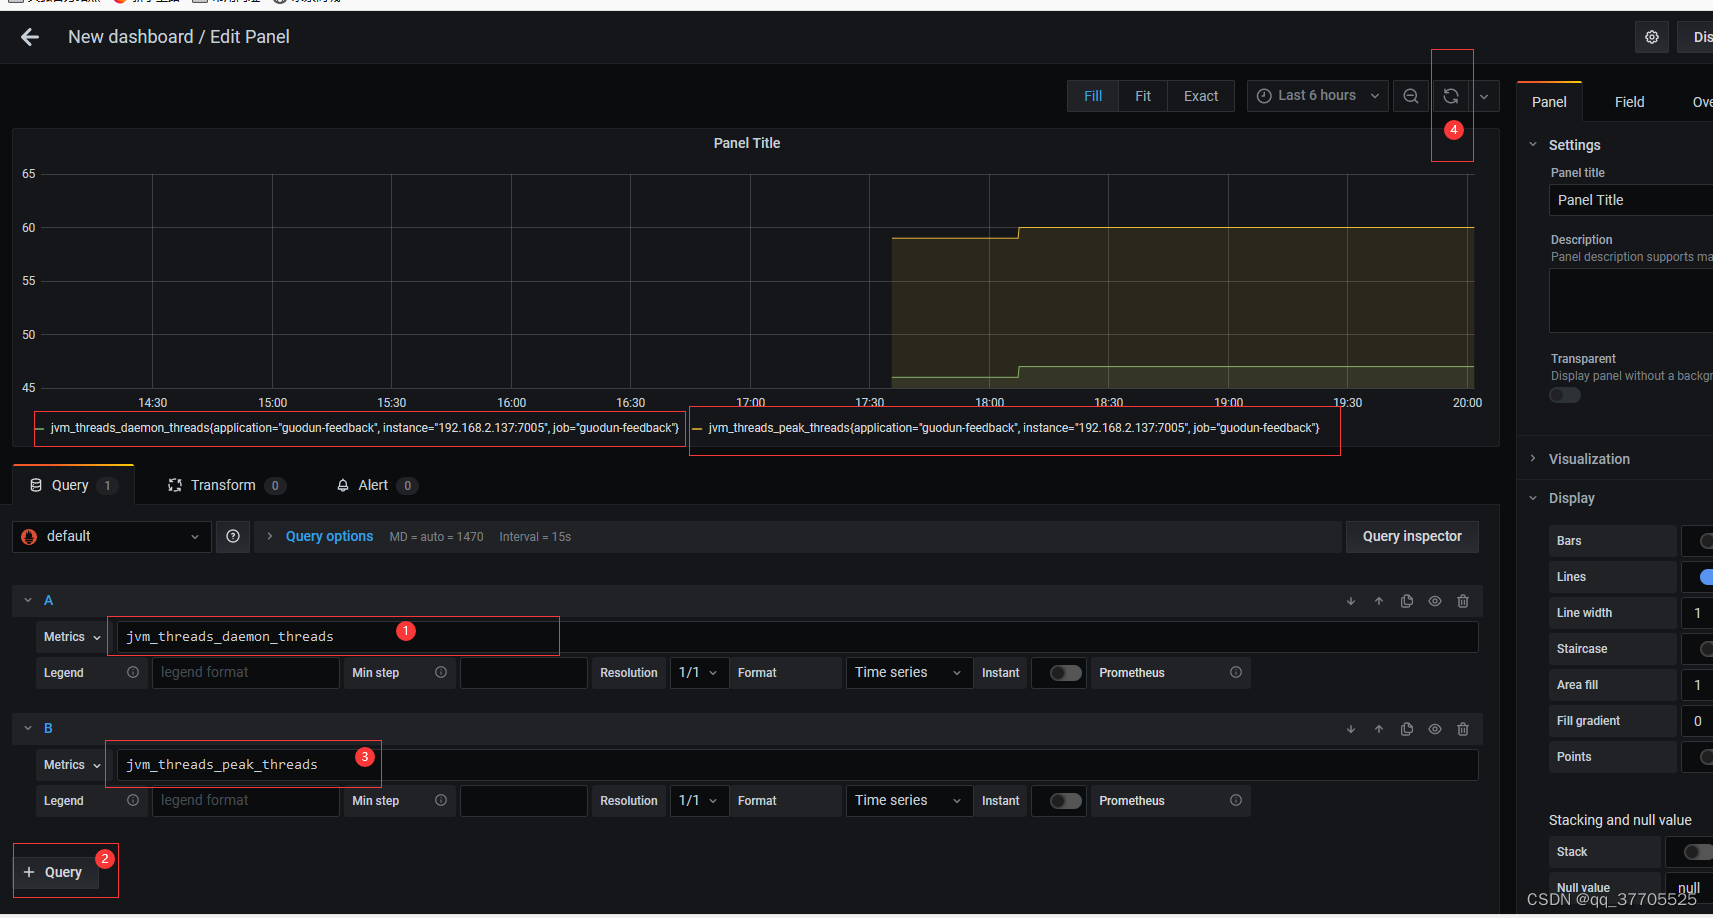Open the default data source dropdown

[111, 537]
